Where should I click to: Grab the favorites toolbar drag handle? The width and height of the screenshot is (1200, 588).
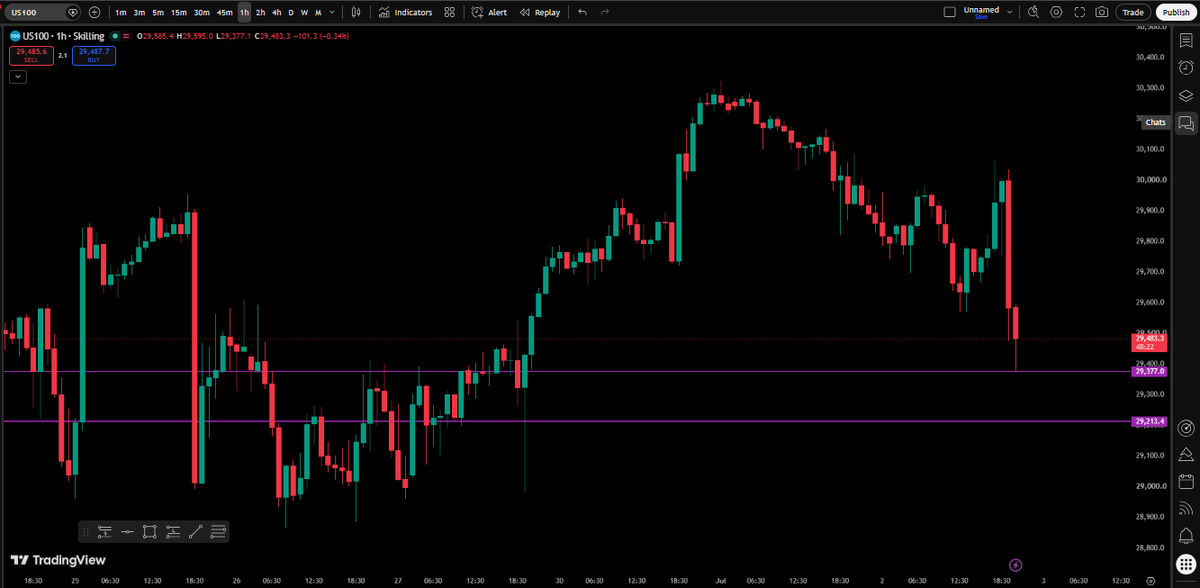(x=86, y=532)
